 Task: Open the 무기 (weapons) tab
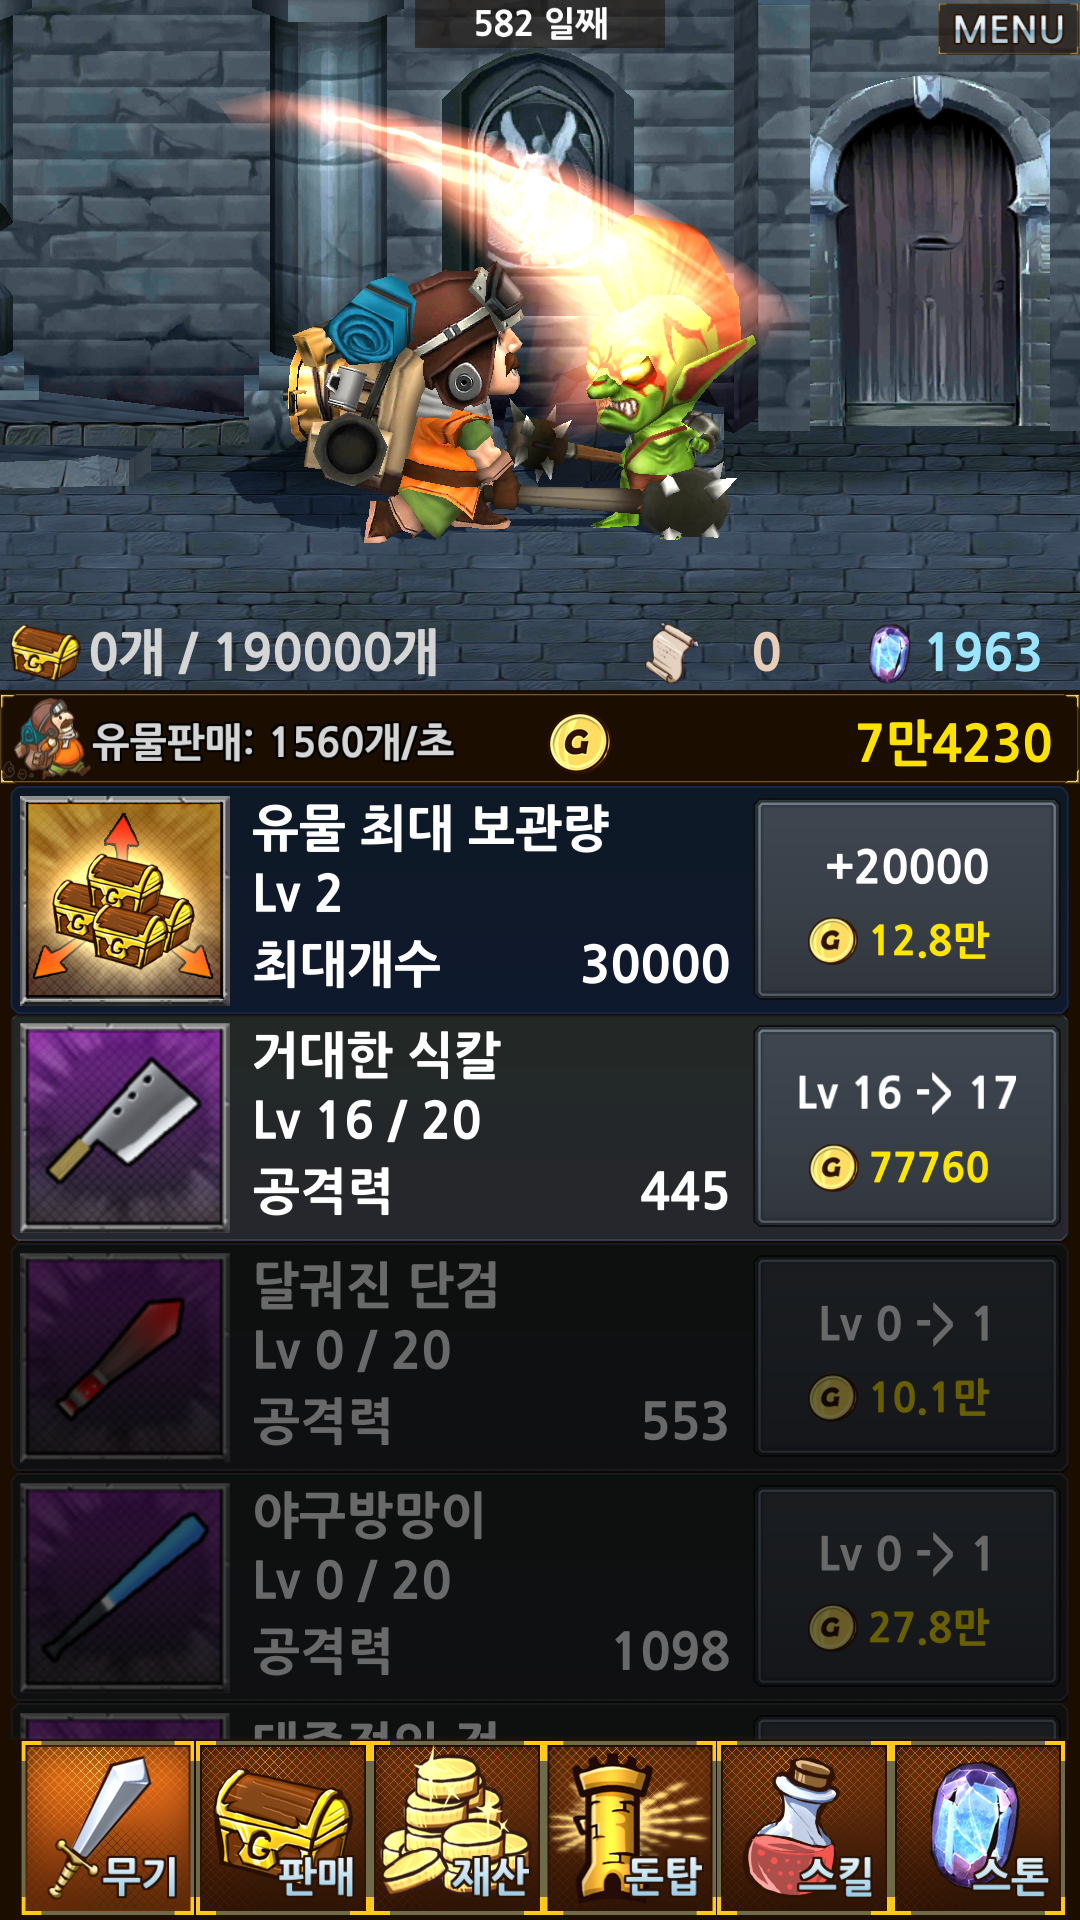[x=108, y=1828]
